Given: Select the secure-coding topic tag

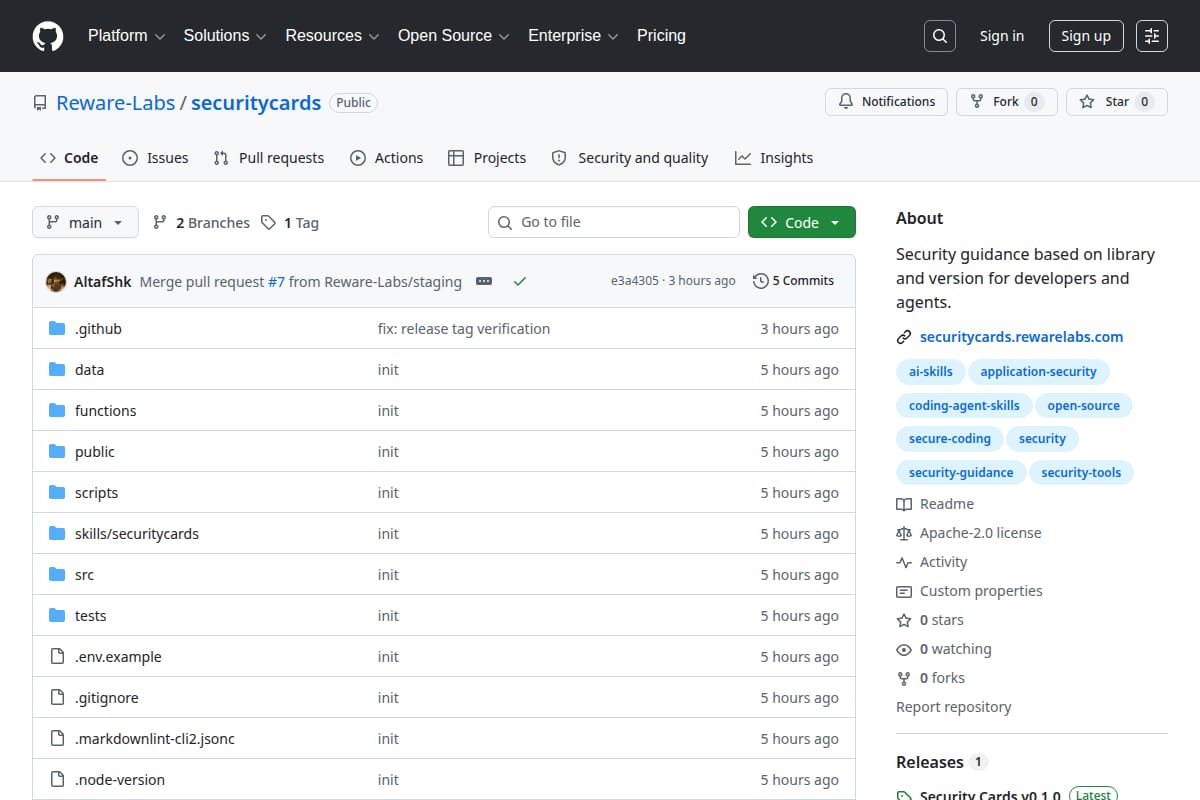Looking at the screenshot, I should (950, 438).
